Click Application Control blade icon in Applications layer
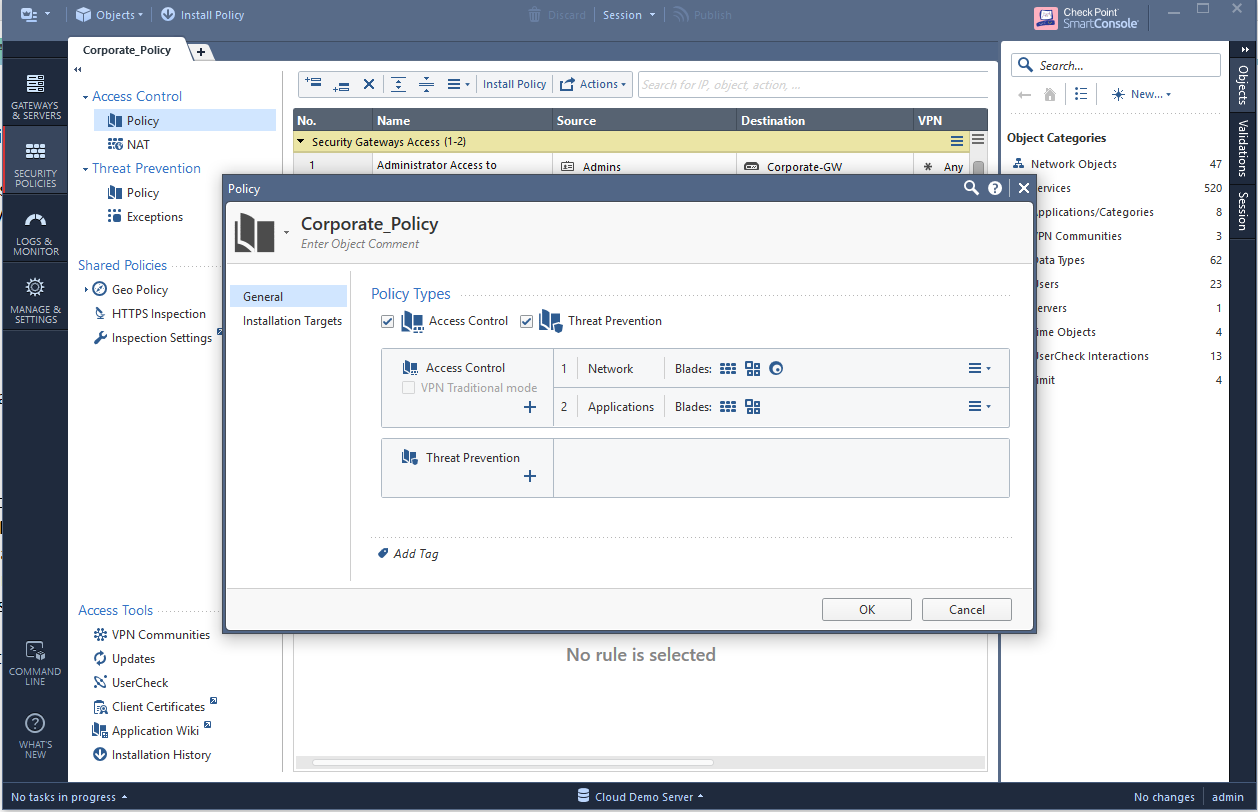Viewport: 1258px width, 812px height. point(753,406)
